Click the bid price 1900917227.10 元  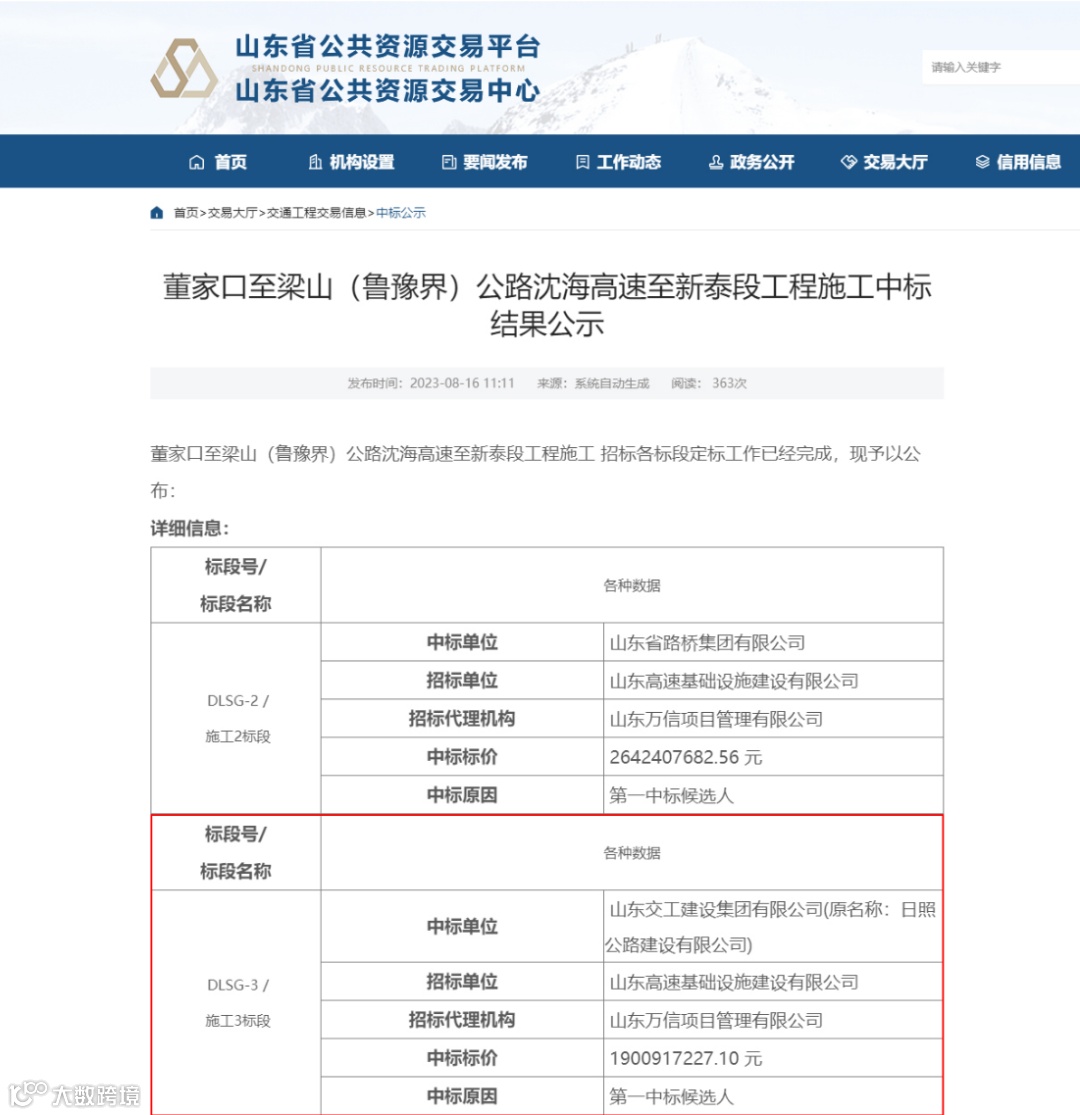click(x=685, y=1058)
